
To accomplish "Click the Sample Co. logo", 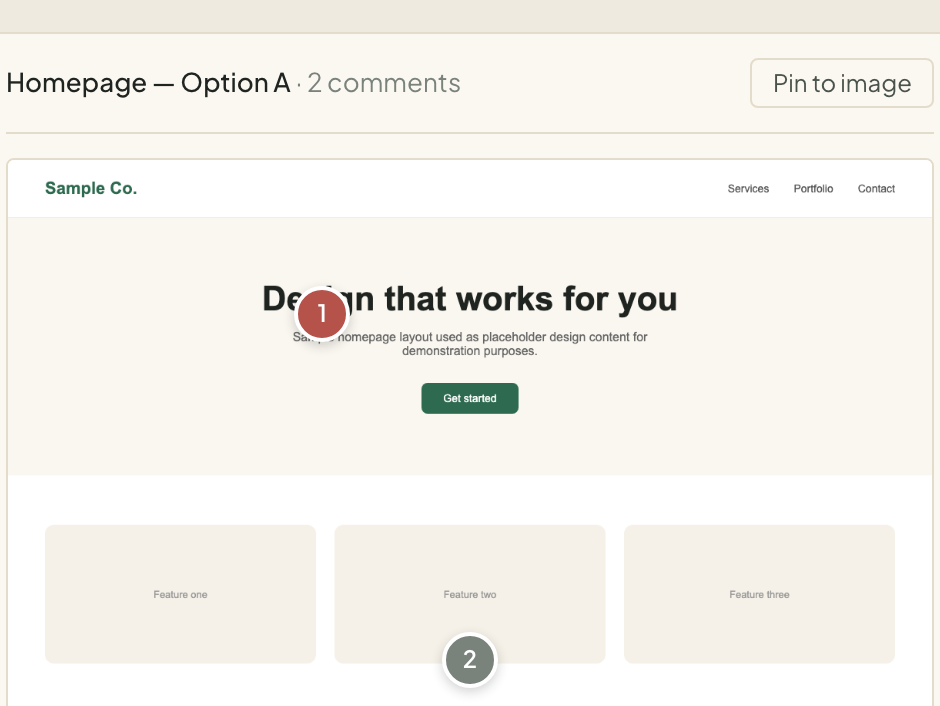I will click(x=91, y=188).
